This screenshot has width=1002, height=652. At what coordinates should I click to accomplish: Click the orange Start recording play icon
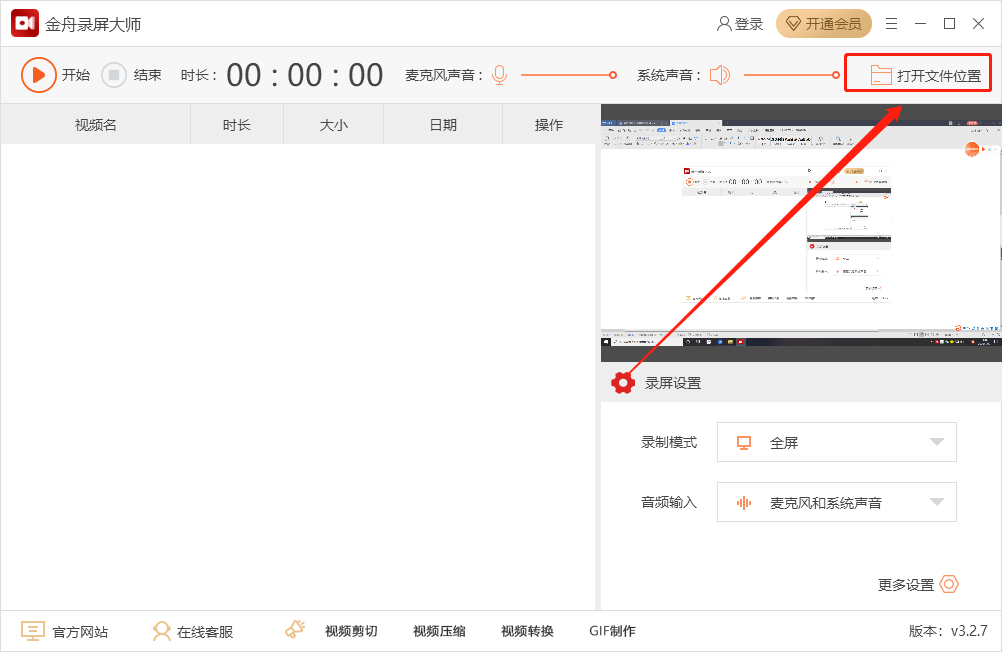click(x=38, y=75)
